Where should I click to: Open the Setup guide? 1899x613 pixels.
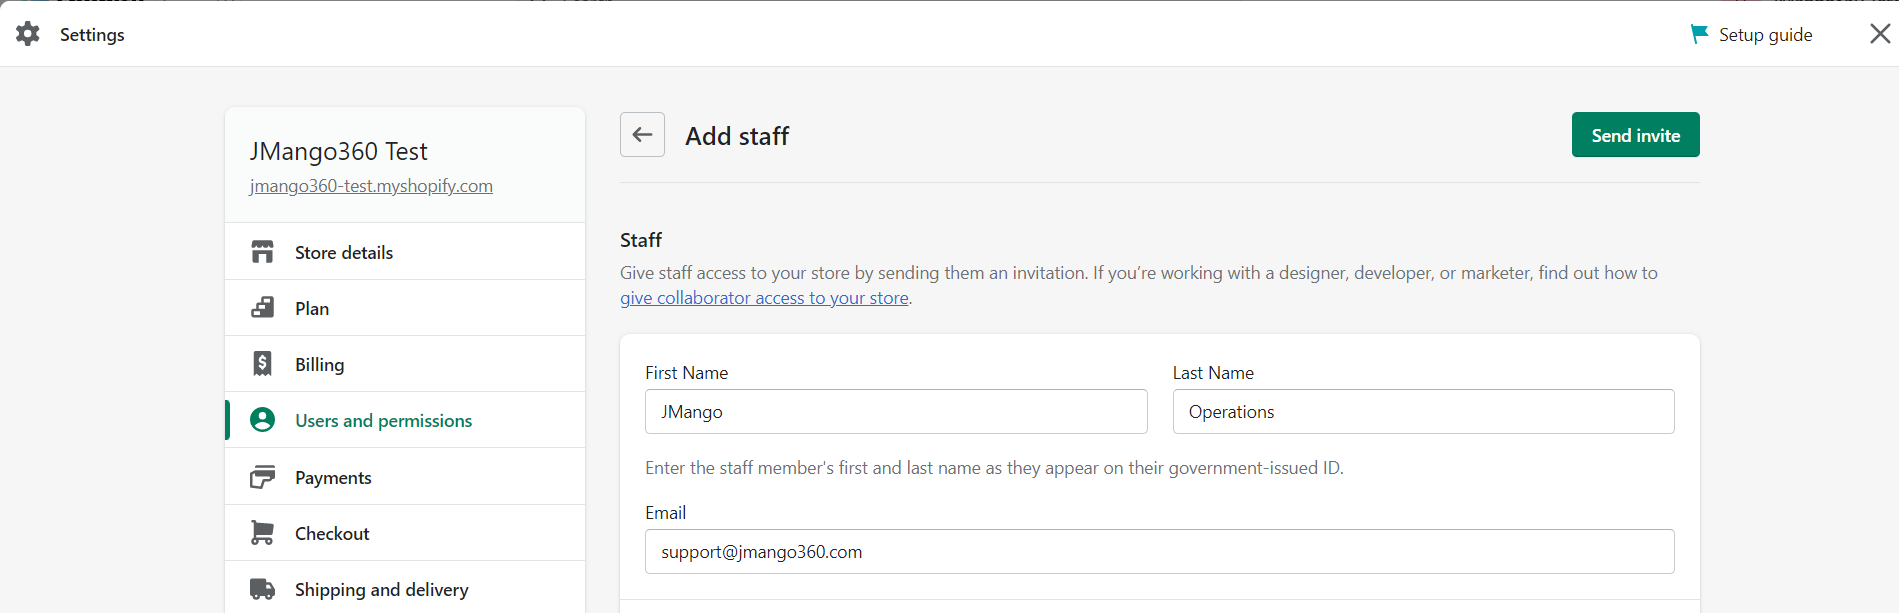1765,35
